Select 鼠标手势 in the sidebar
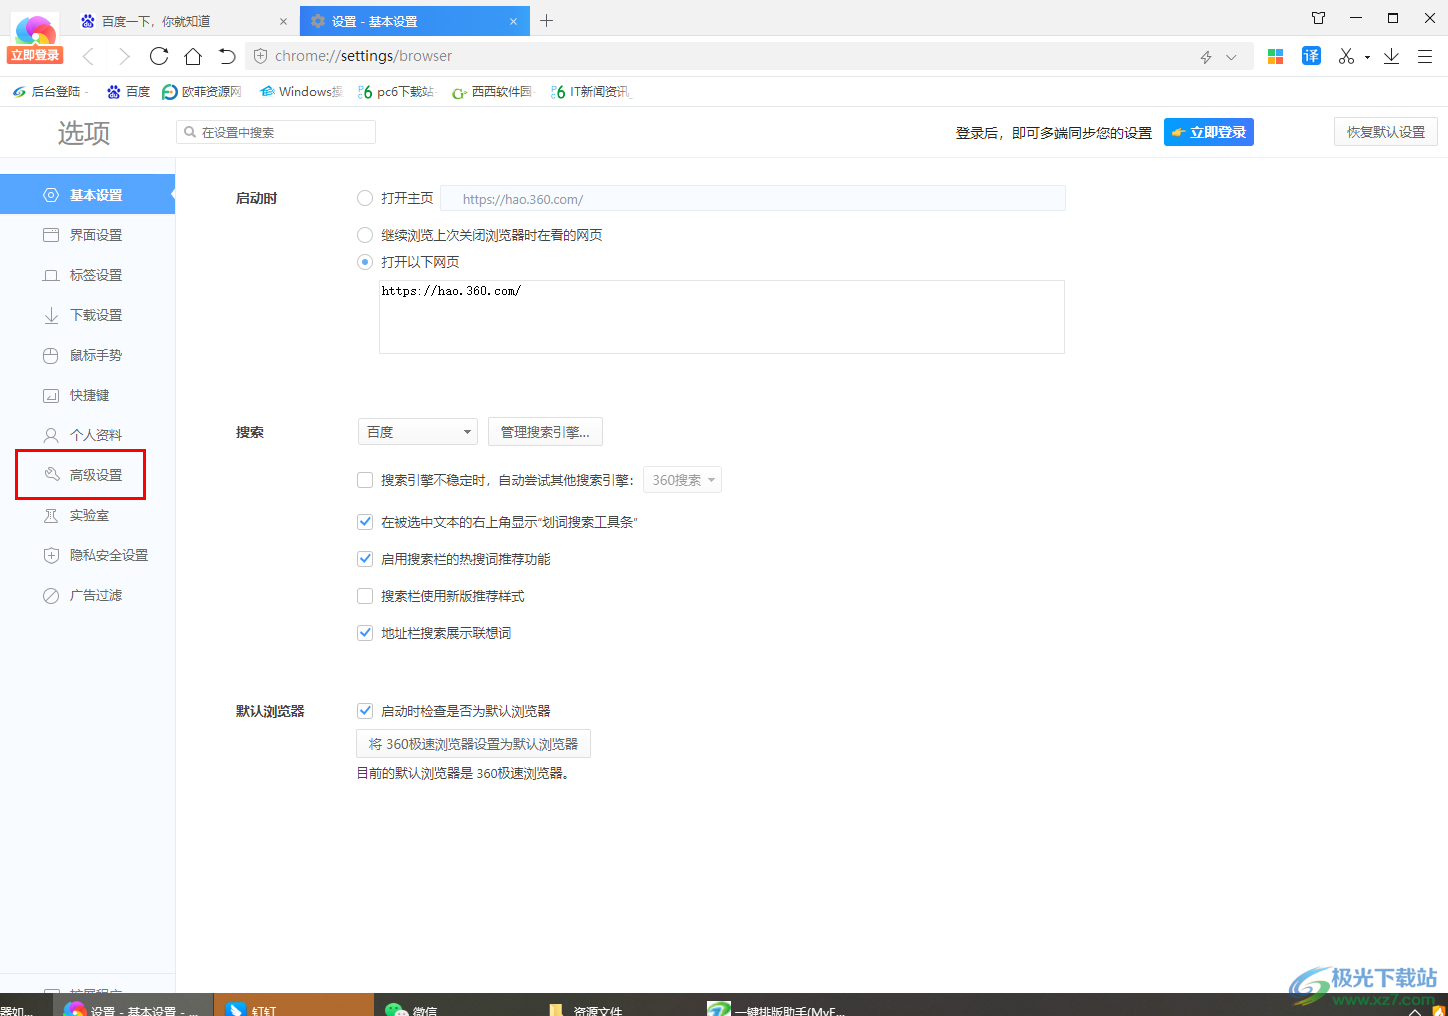Viewport: 1448px width, 1016px height. (87, 355)
